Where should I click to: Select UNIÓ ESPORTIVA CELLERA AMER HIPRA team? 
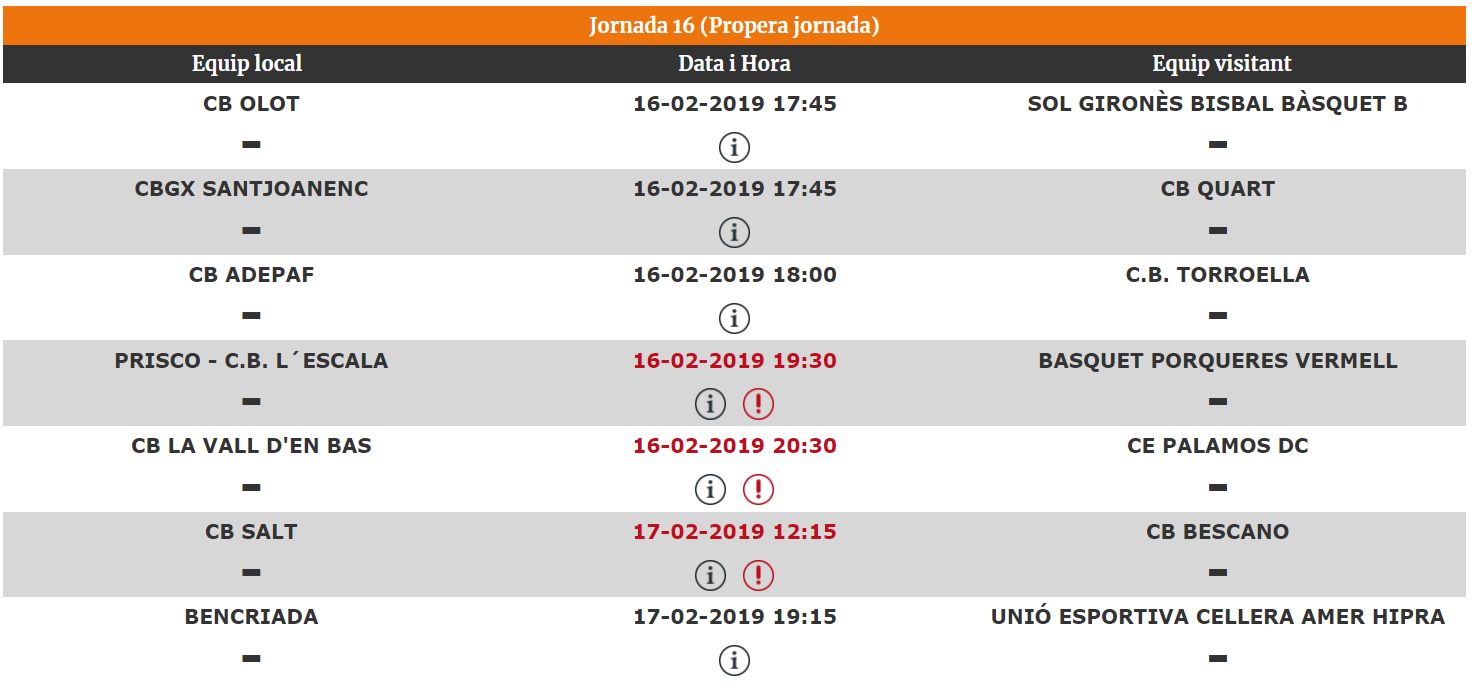coord(1217,617)
